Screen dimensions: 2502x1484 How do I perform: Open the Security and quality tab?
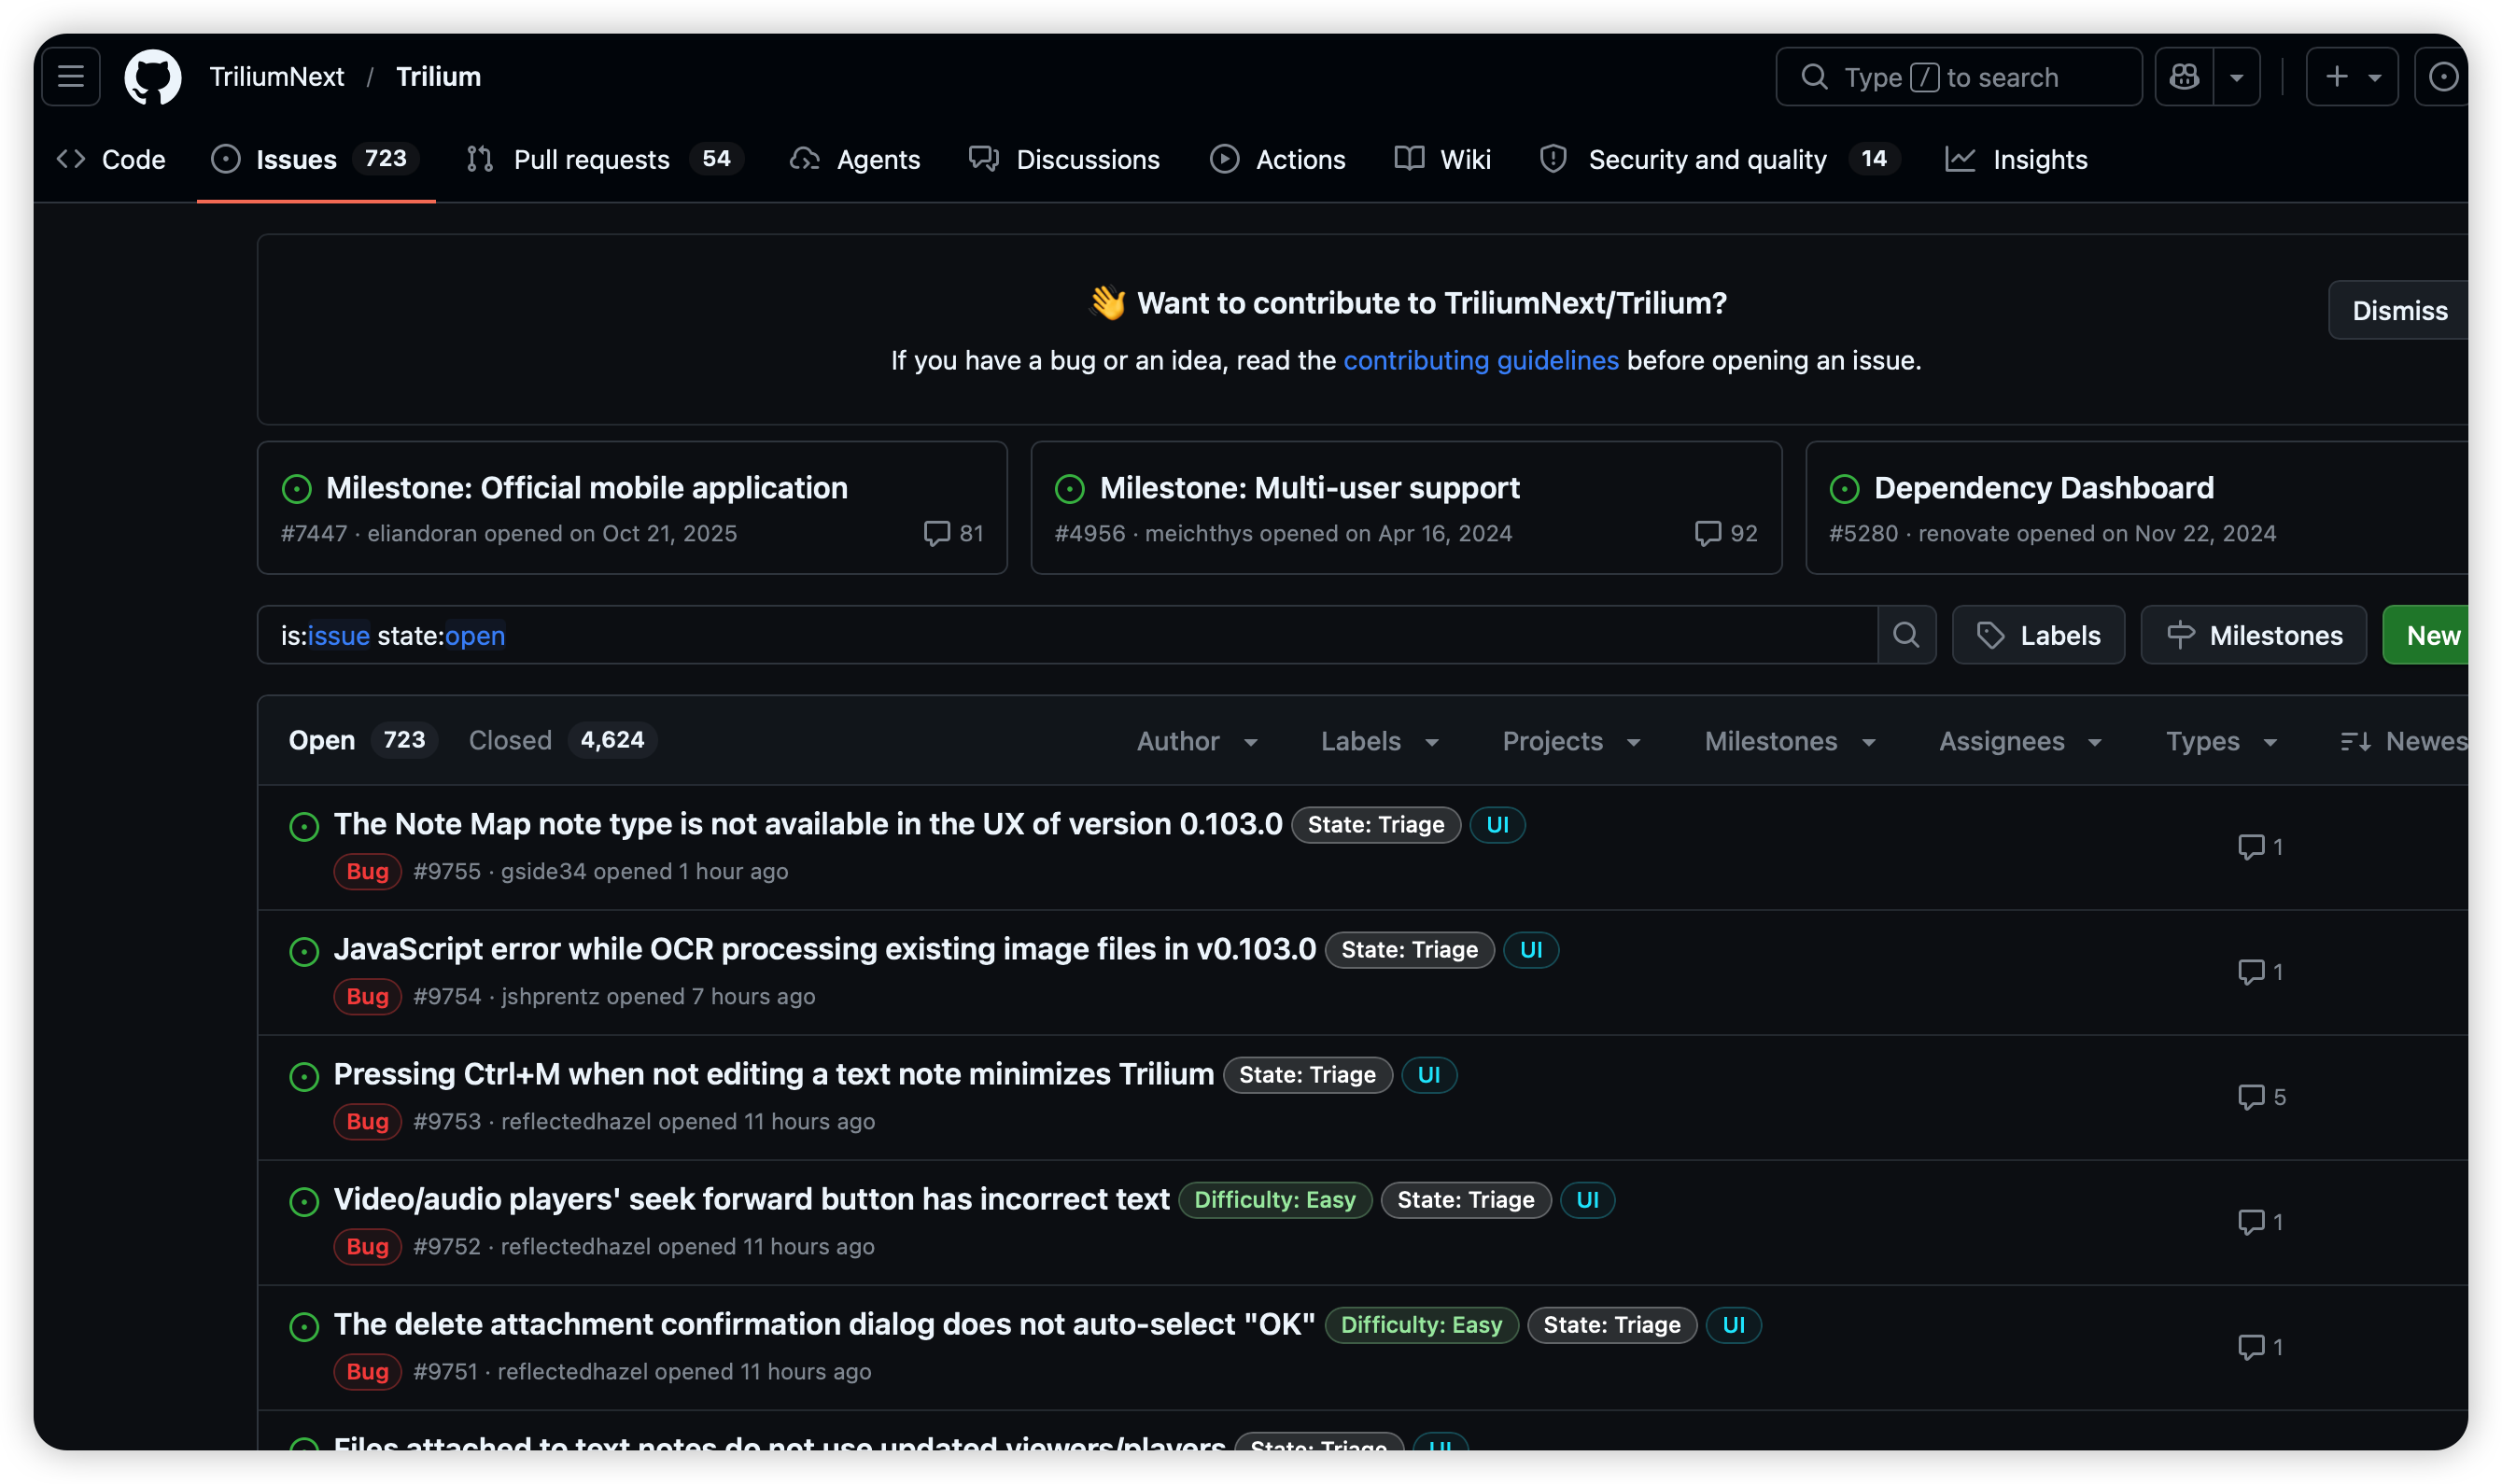[1719, 159]
